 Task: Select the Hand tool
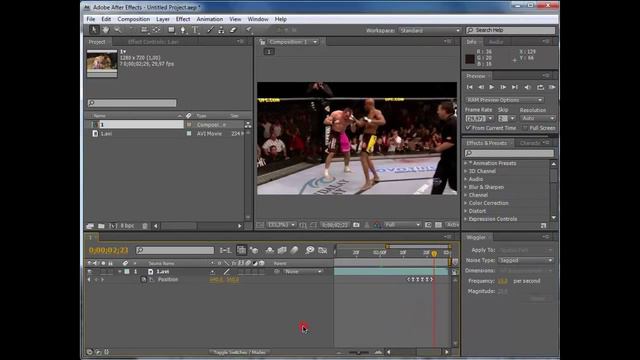(106, 30)
